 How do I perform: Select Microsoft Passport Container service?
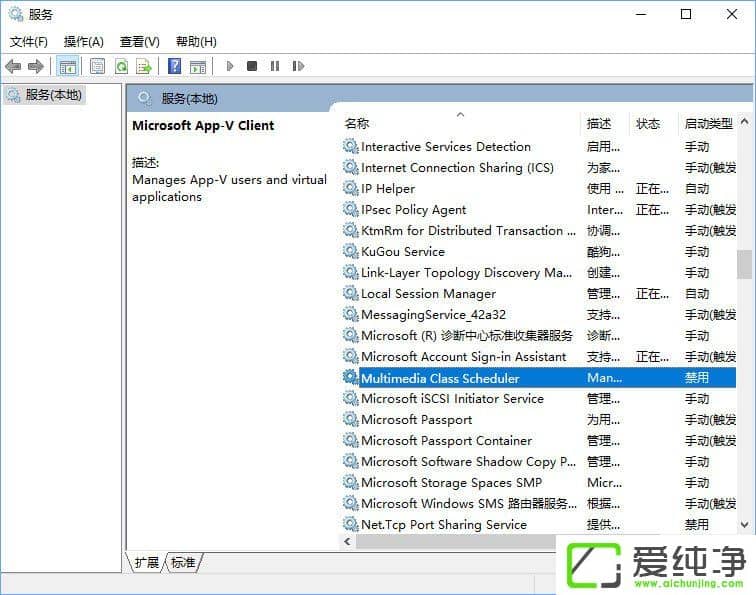[539, 441]
